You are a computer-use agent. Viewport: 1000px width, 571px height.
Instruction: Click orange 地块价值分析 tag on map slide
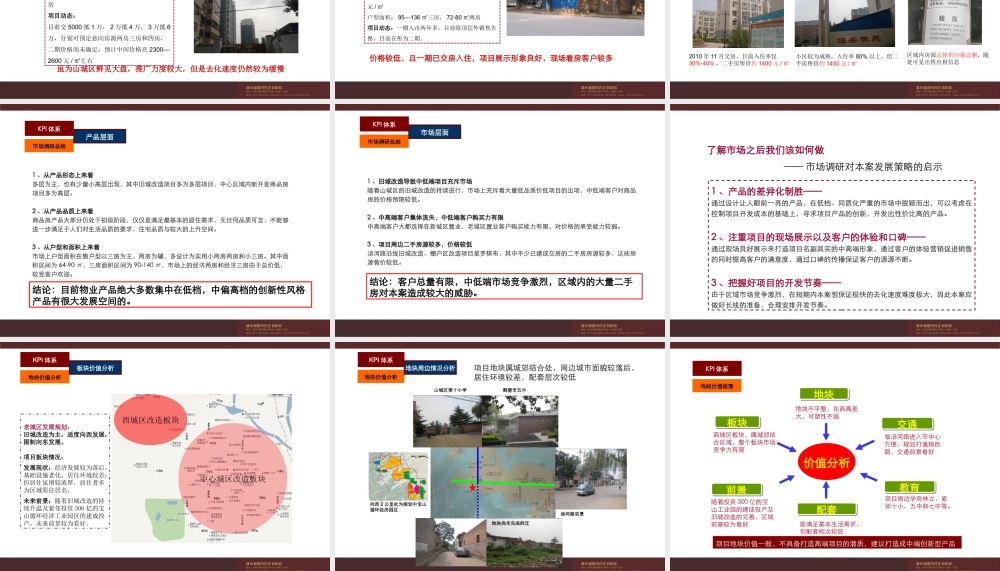[x=45, y=378]
